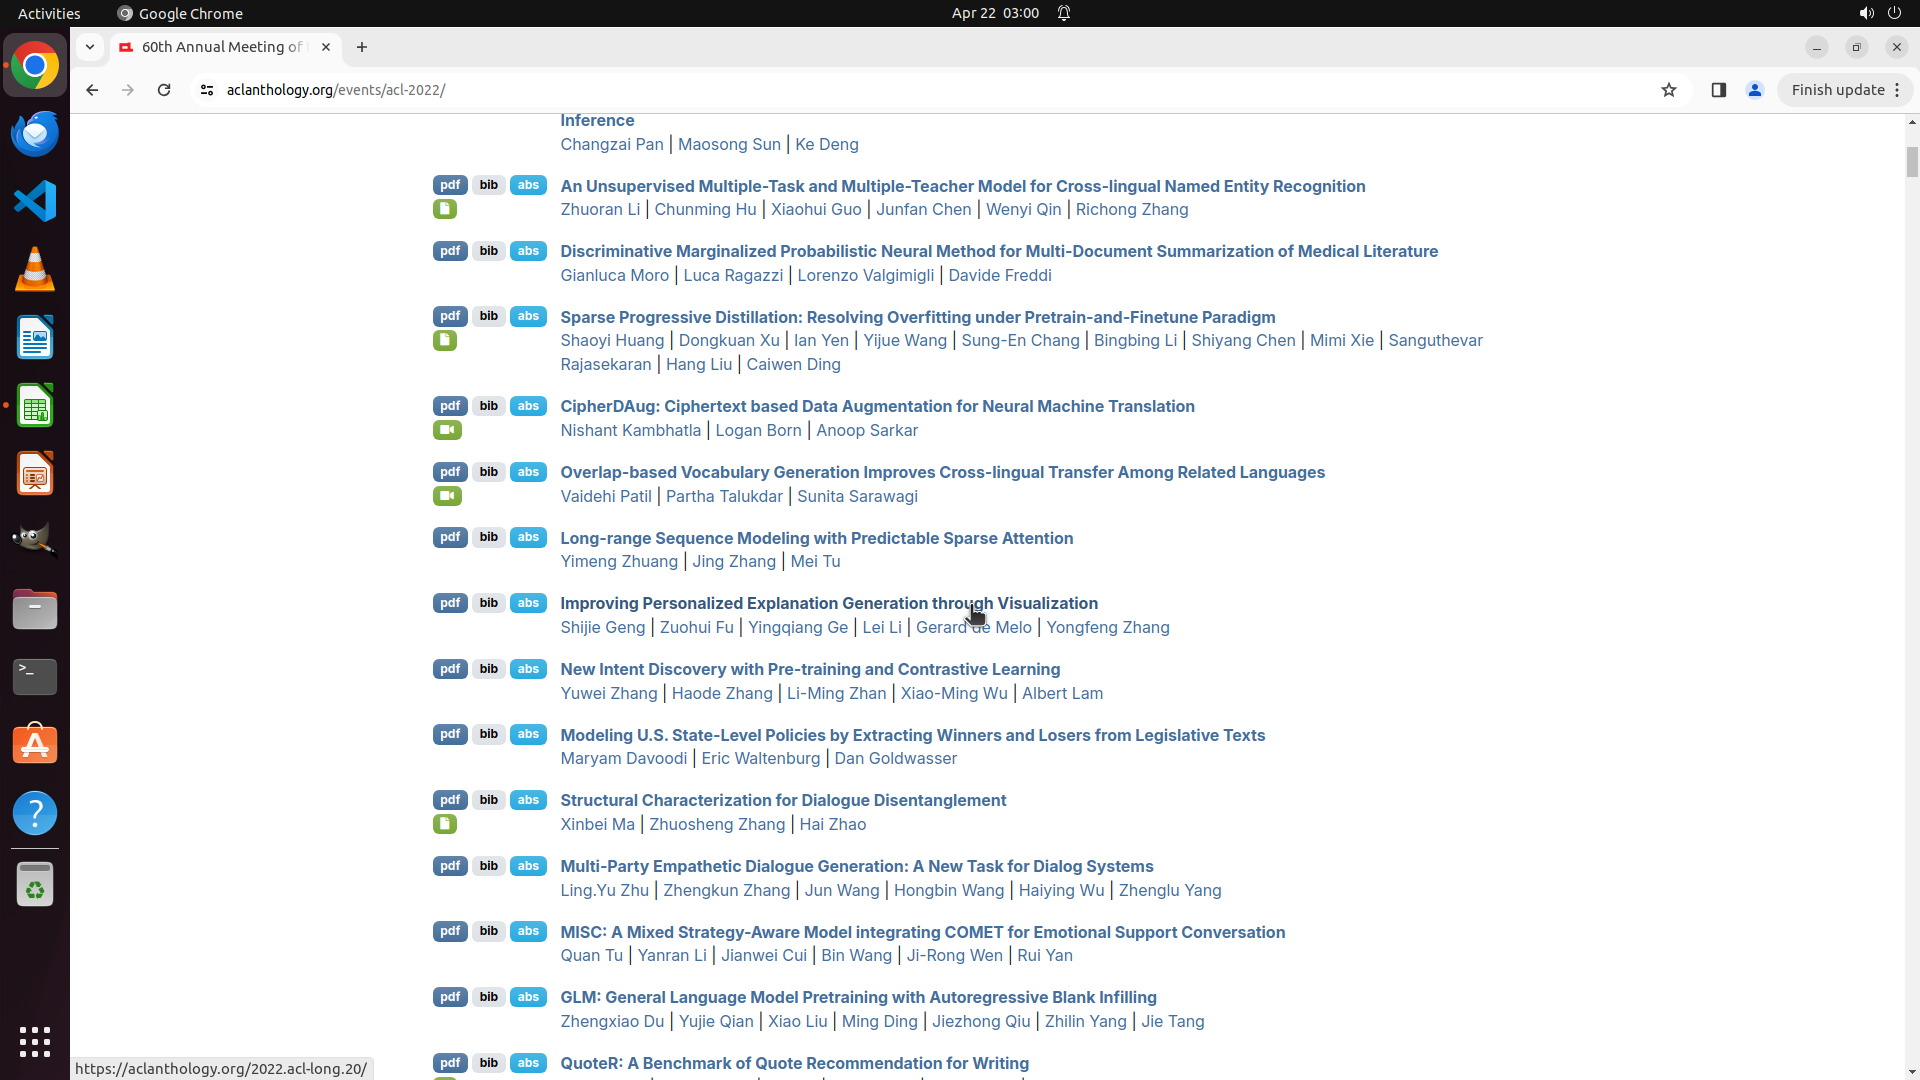This screenshot has width=1920, height=1080.
Task: Open author page for Dan Goldwasser
Action: point(895,758)
